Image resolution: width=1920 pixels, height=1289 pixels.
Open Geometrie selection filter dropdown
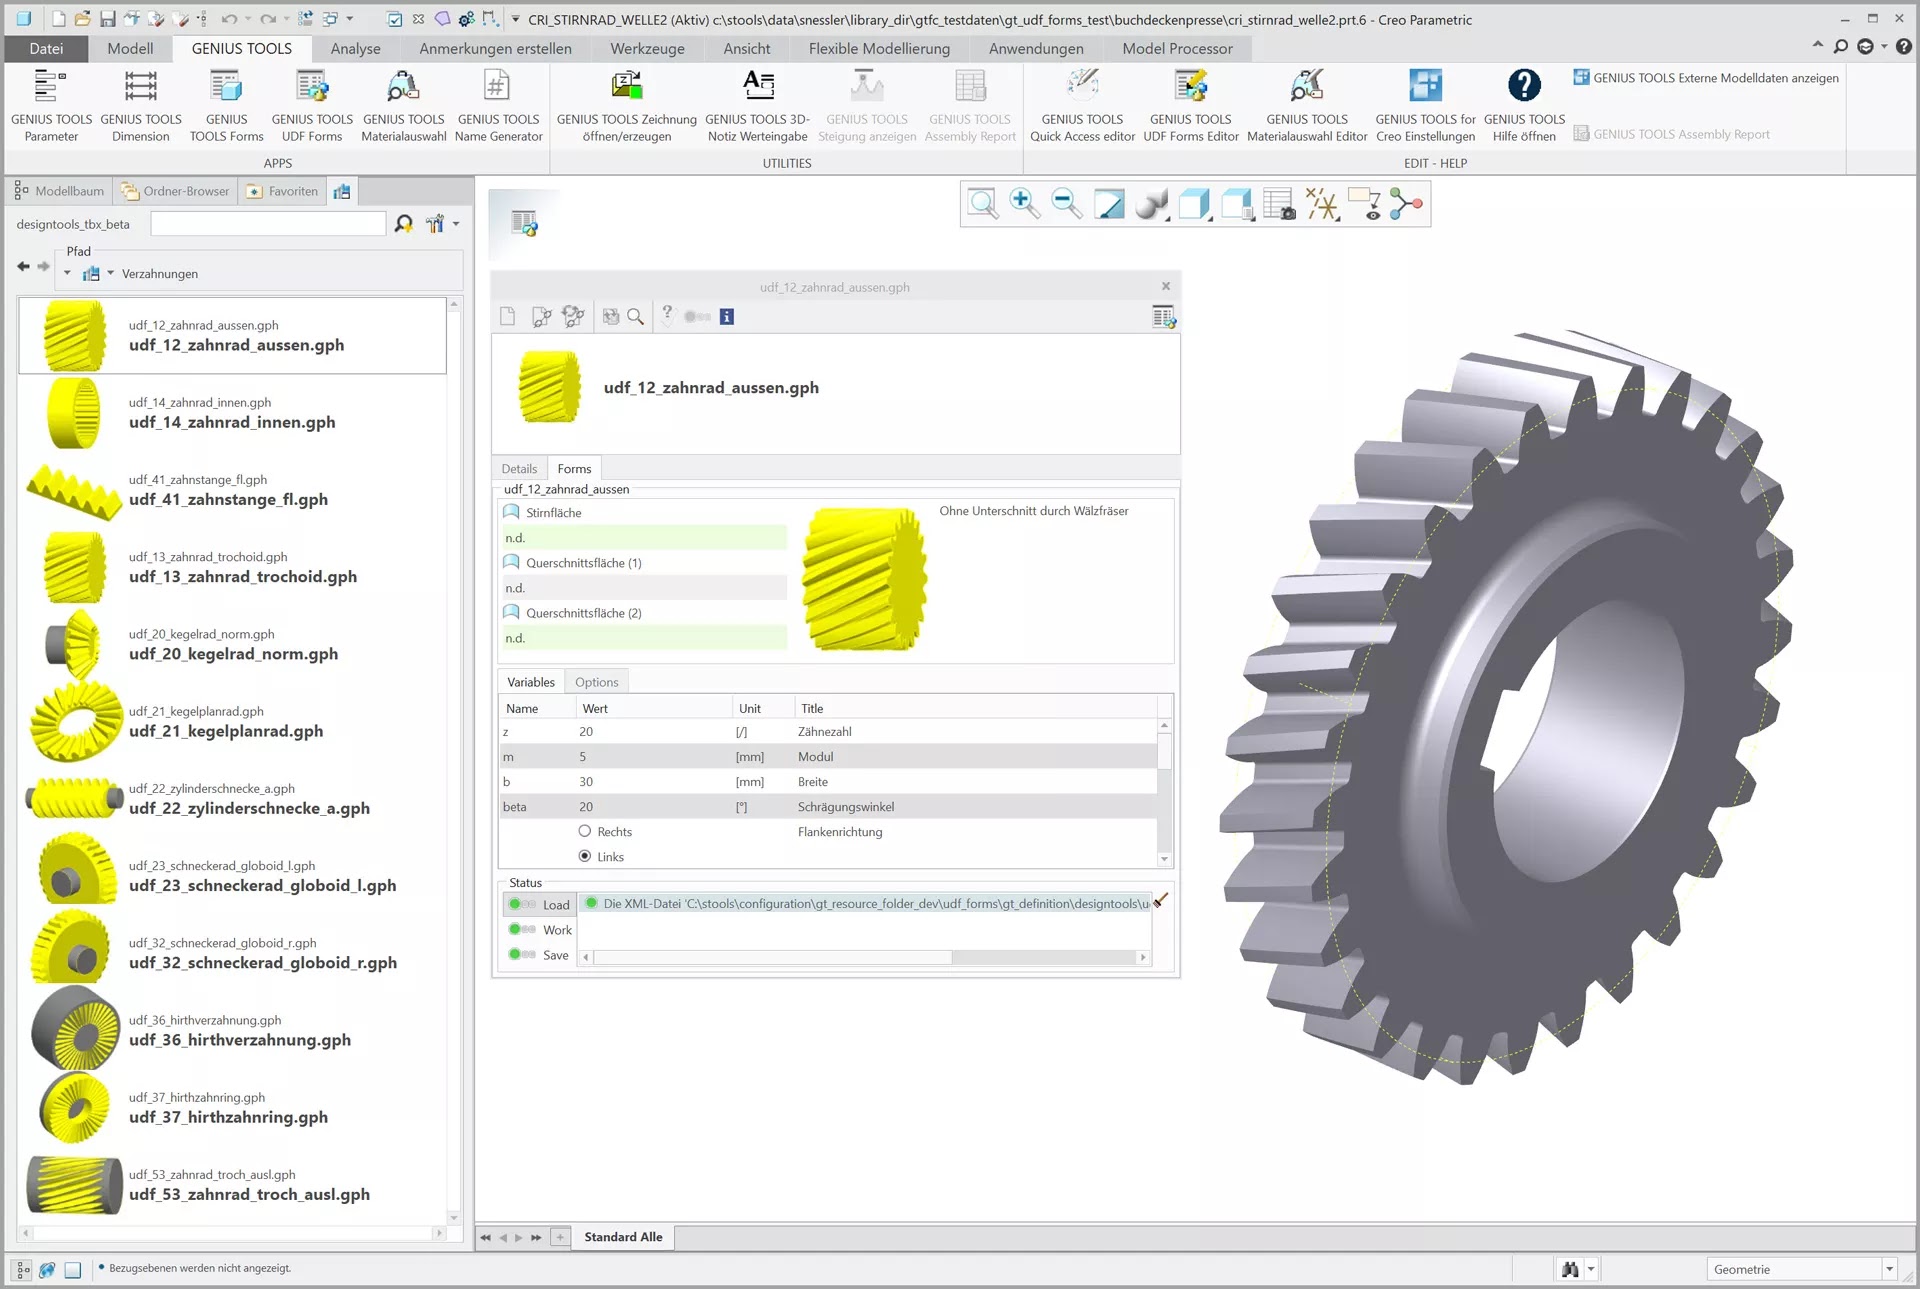tap(1889, 1269)
